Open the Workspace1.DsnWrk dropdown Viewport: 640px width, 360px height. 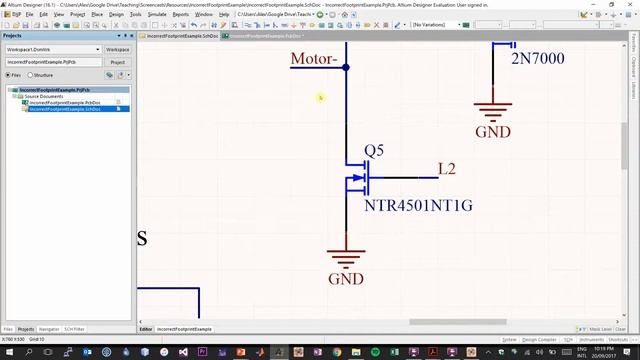pos(98,49)
